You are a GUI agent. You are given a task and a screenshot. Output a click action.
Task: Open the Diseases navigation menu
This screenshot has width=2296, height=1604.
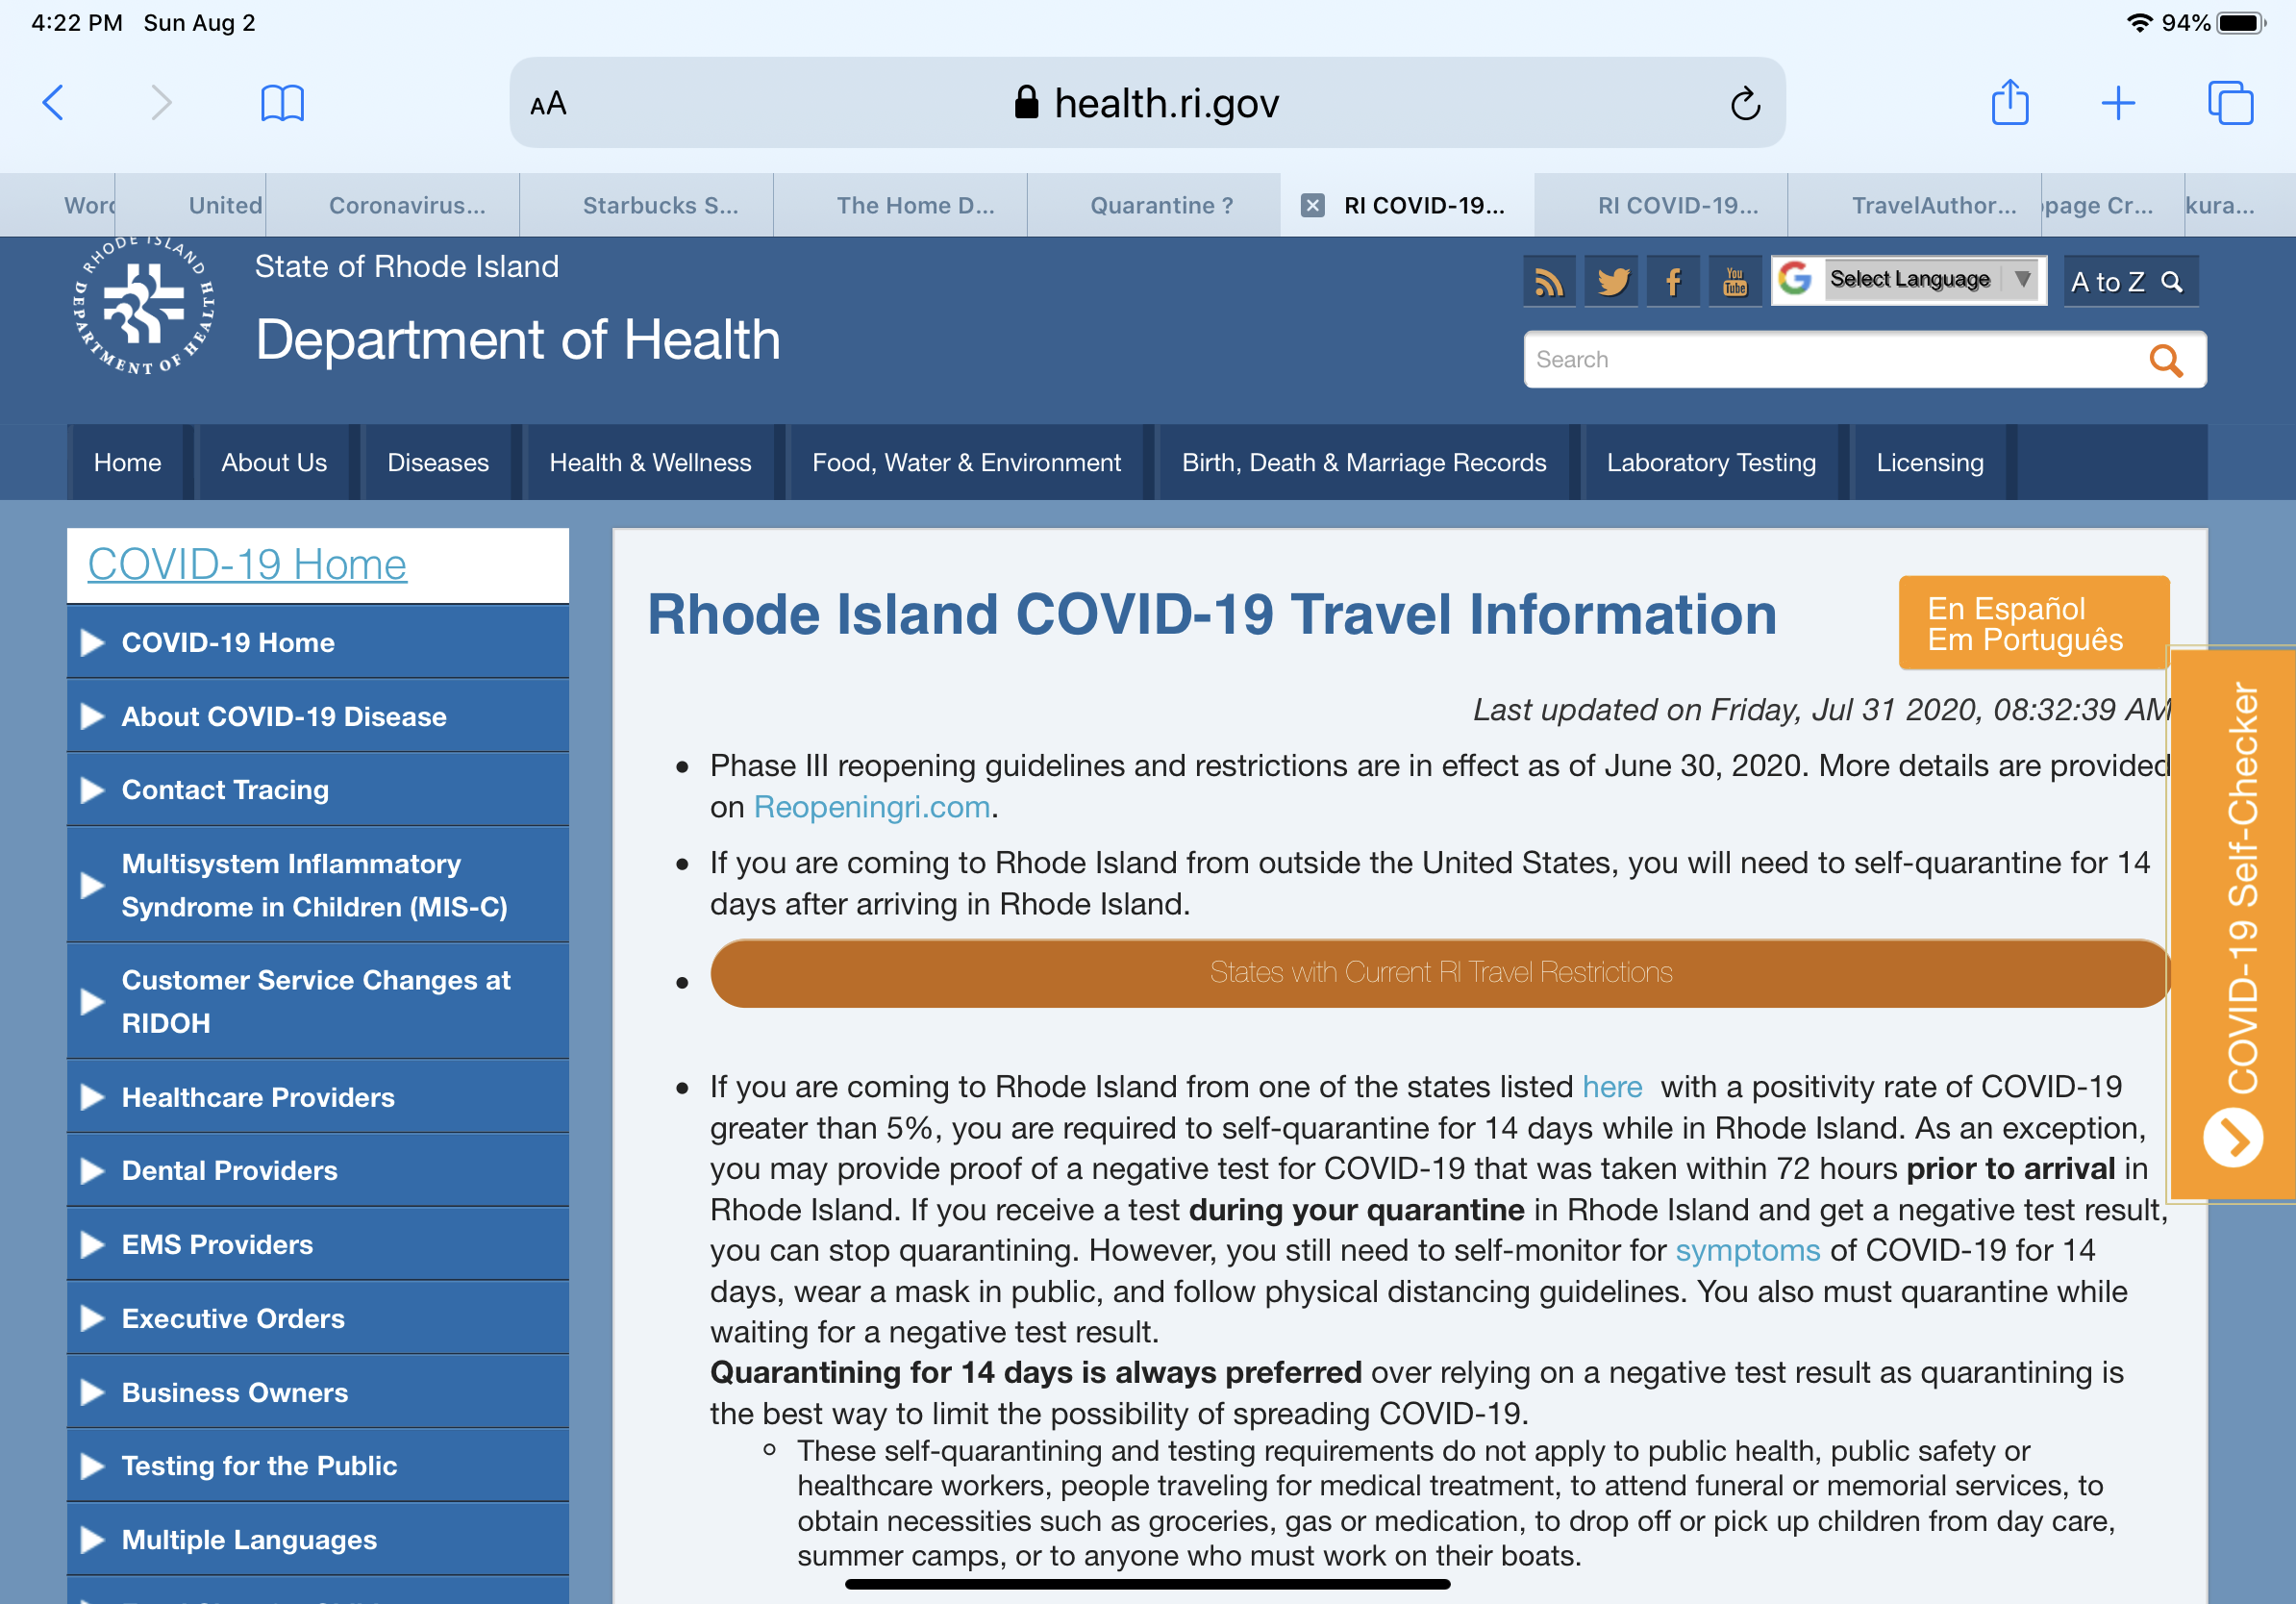tap(437, 463)
